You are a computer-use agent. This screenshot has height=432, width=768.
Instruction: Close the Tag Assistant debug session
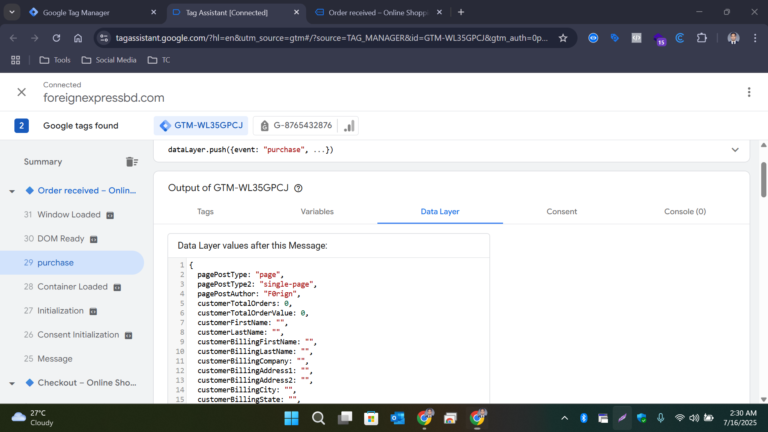[21, 92]
